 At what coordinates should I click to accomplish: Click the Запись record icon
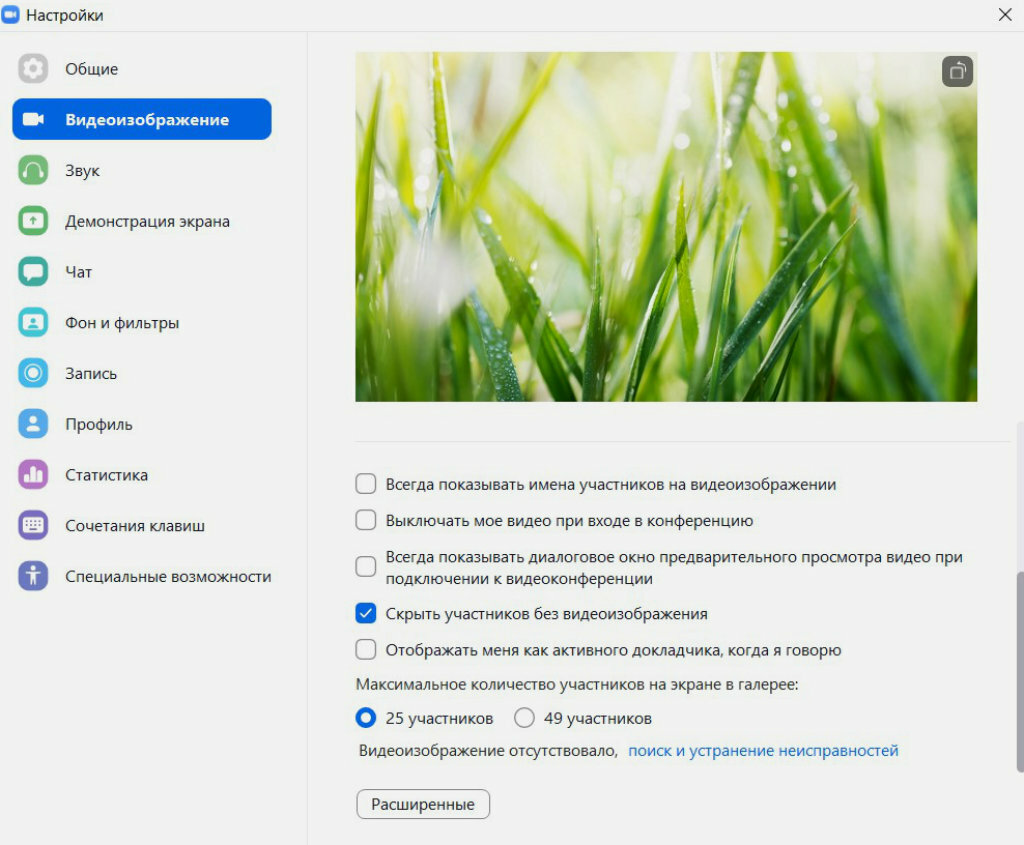click(33, 374)
